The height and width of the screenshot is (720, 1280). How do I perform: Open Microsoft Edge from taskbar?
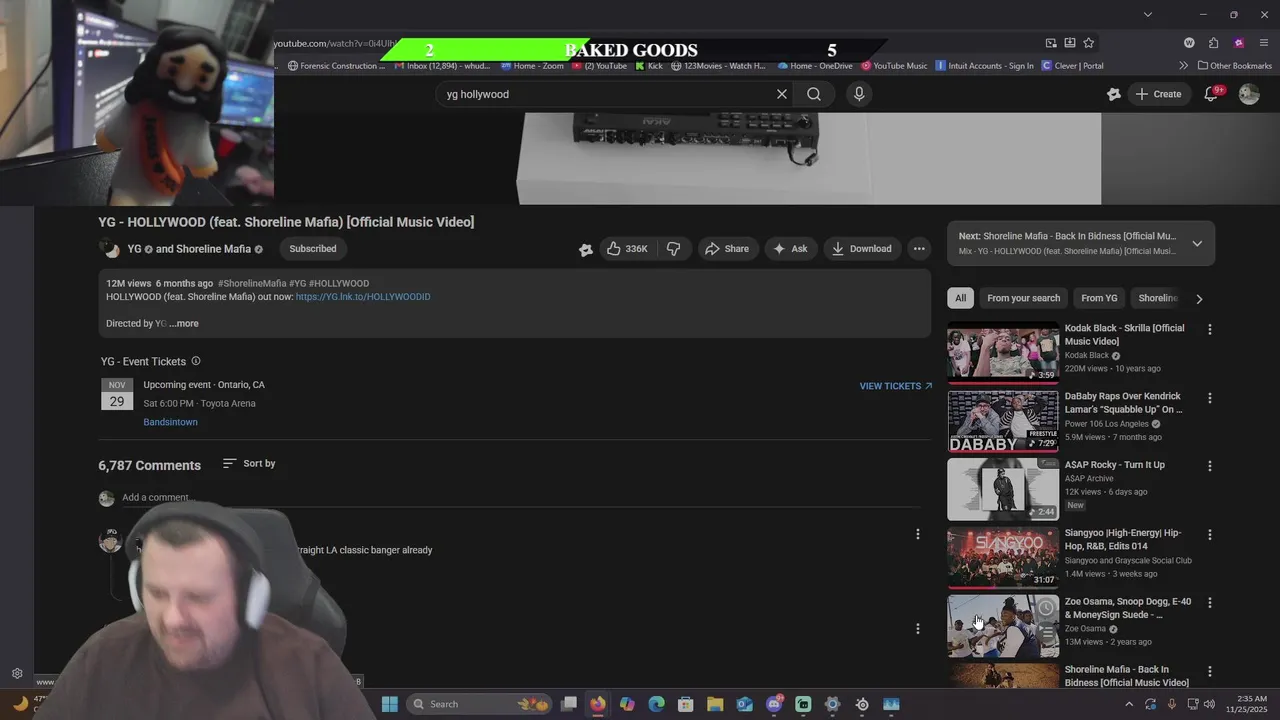tap(656, 704)
